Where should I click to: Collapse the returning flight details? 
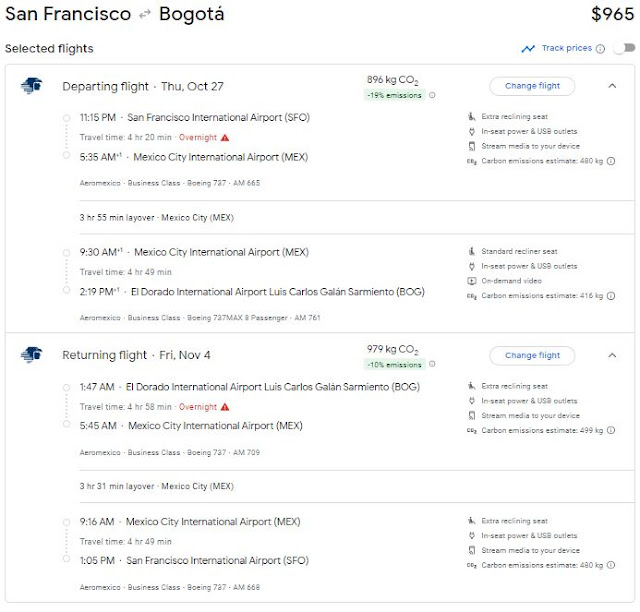612,355
